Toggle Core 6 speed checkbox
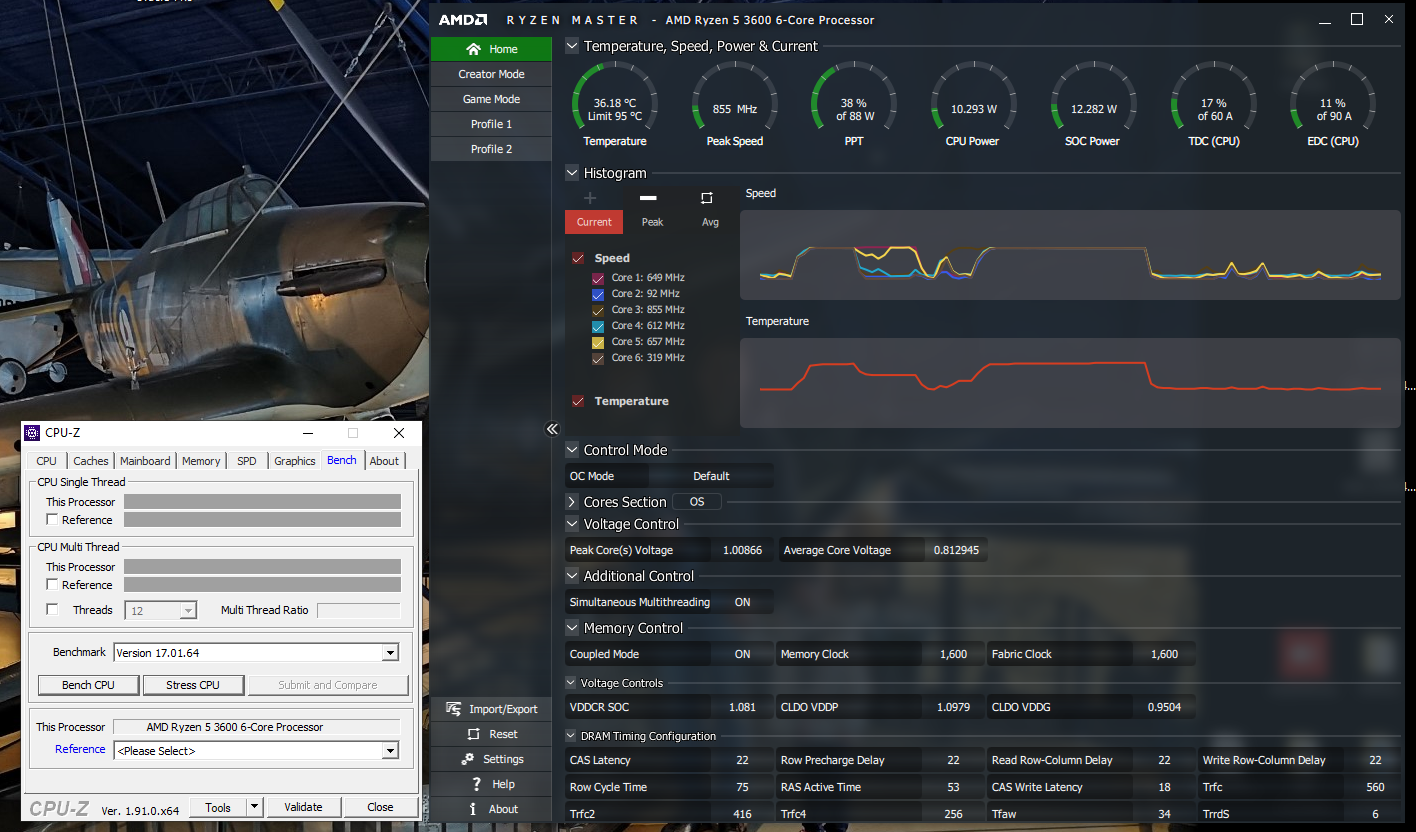Viewport: 1416px width, 832px height. (x=598, y=358)
